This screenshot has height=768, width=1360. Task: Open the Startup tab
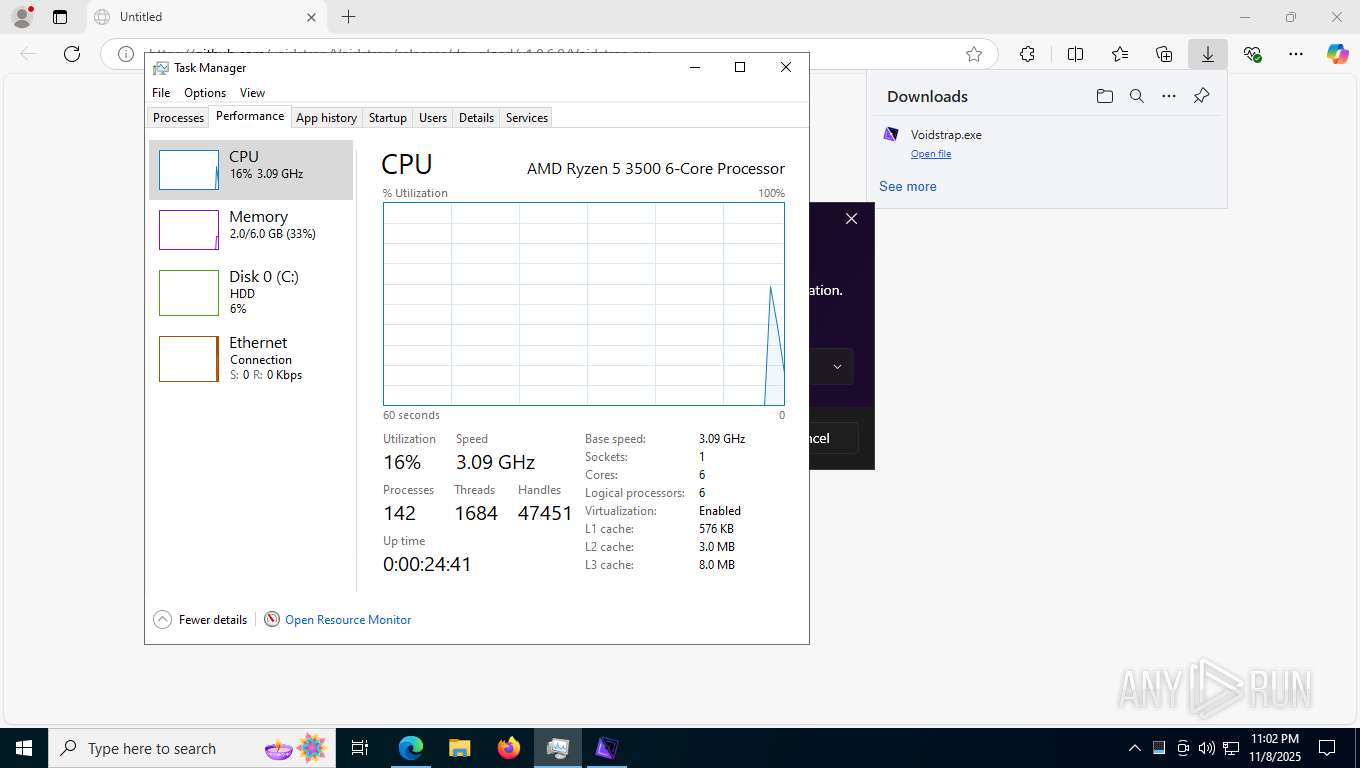tap(388, 118)
